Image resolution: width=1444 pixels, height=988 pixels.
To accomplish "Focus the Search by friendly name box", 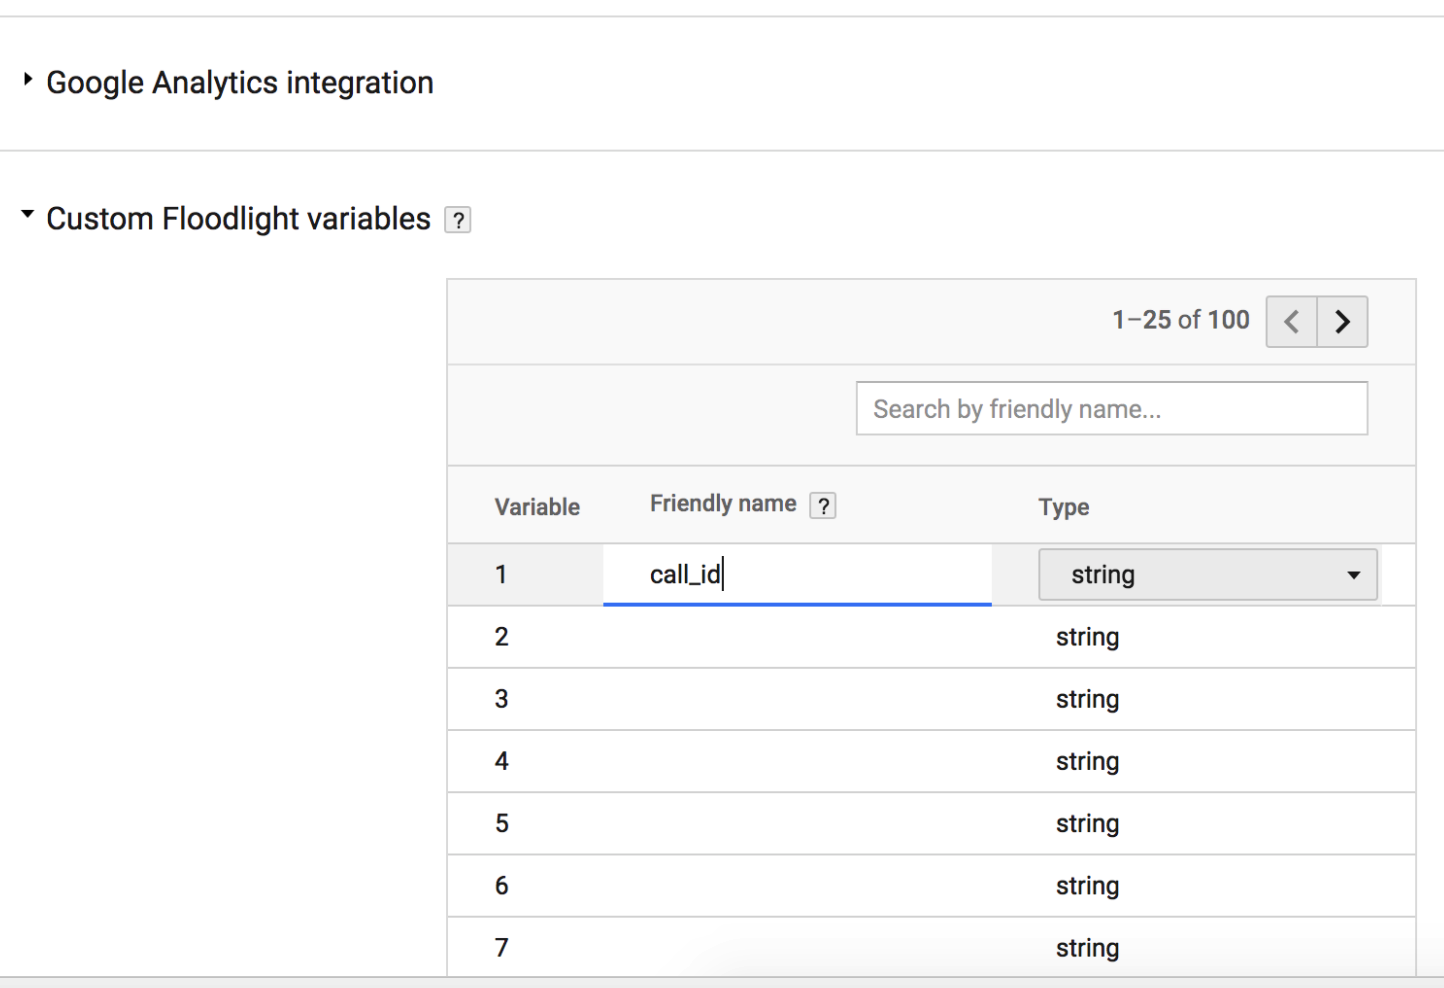I will tap(1111, 409).
